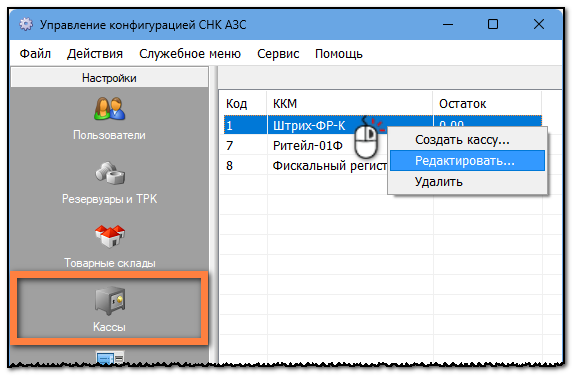Image resolution: width=572 pixels, height=380 pixels.
Task: Open the Файл menu
Action: 35,54
